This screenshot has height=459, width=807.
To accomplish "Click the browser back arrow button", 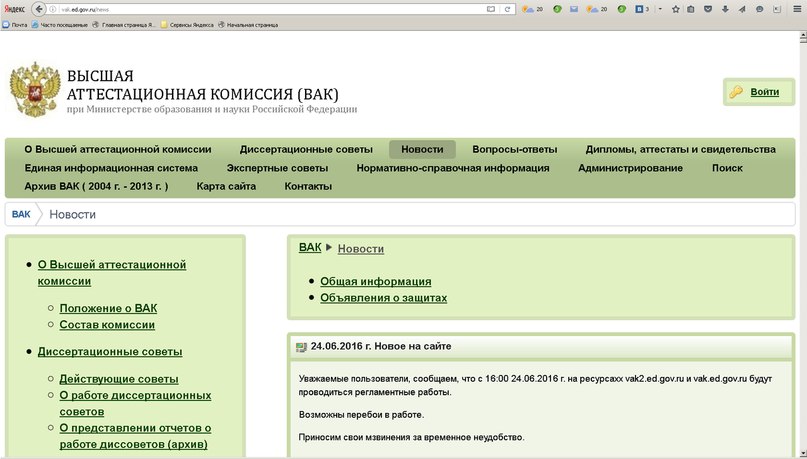I will point(39,9).
